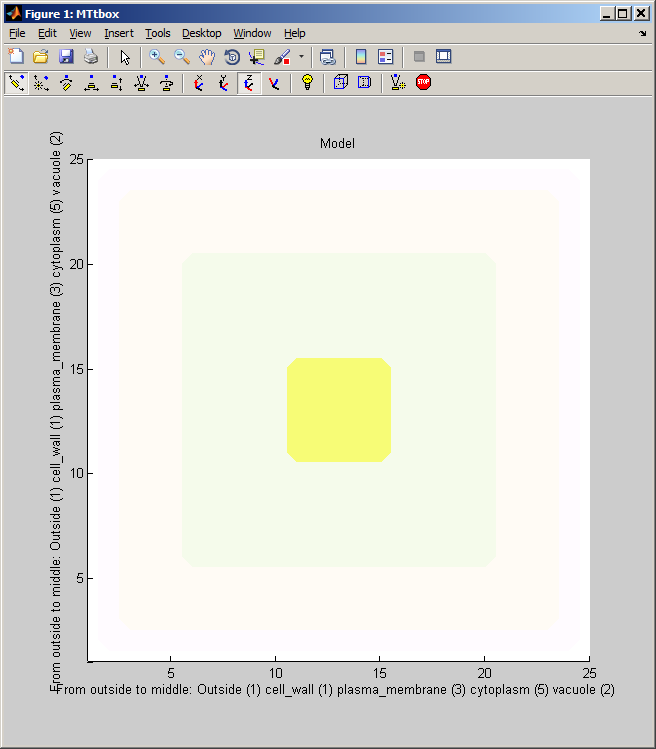Print the figure with the printer icon
Image resolution: width=656 pixels, height=749 pixels.
91,57
